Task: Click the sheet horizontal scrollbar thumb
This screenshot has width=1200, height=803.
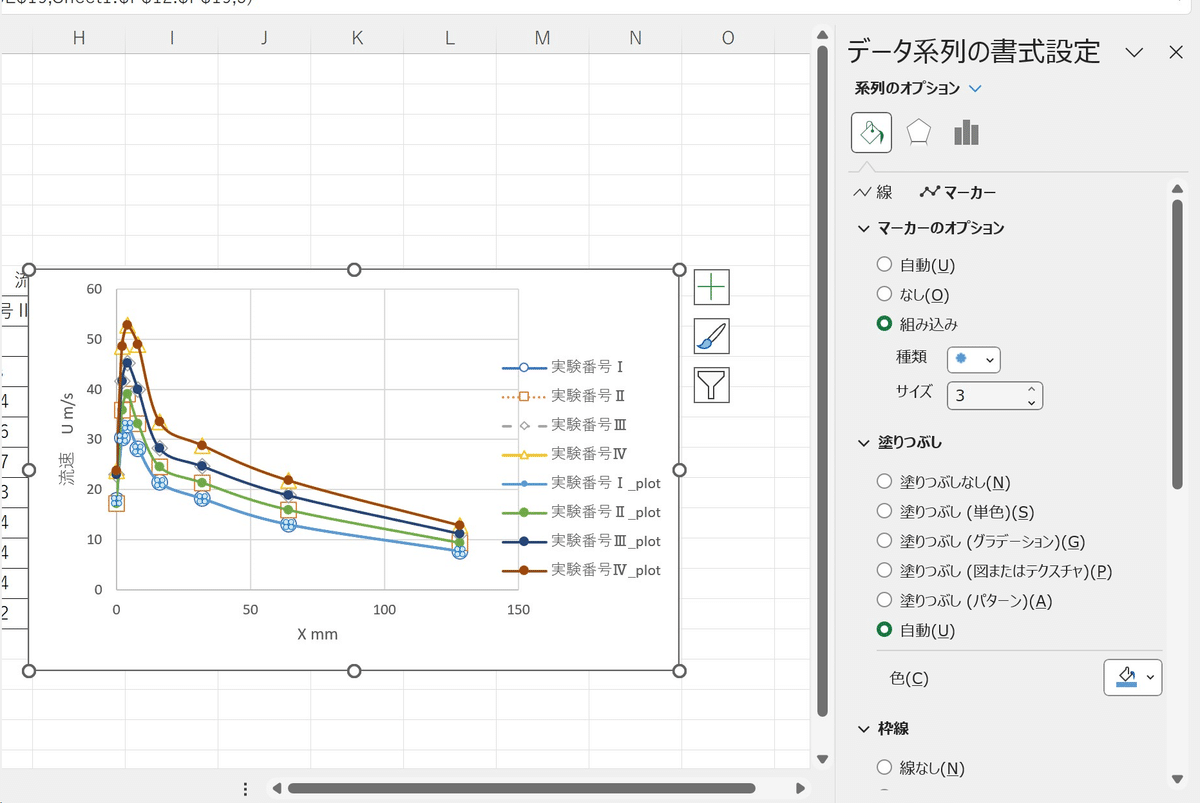Action: point(521,788)
